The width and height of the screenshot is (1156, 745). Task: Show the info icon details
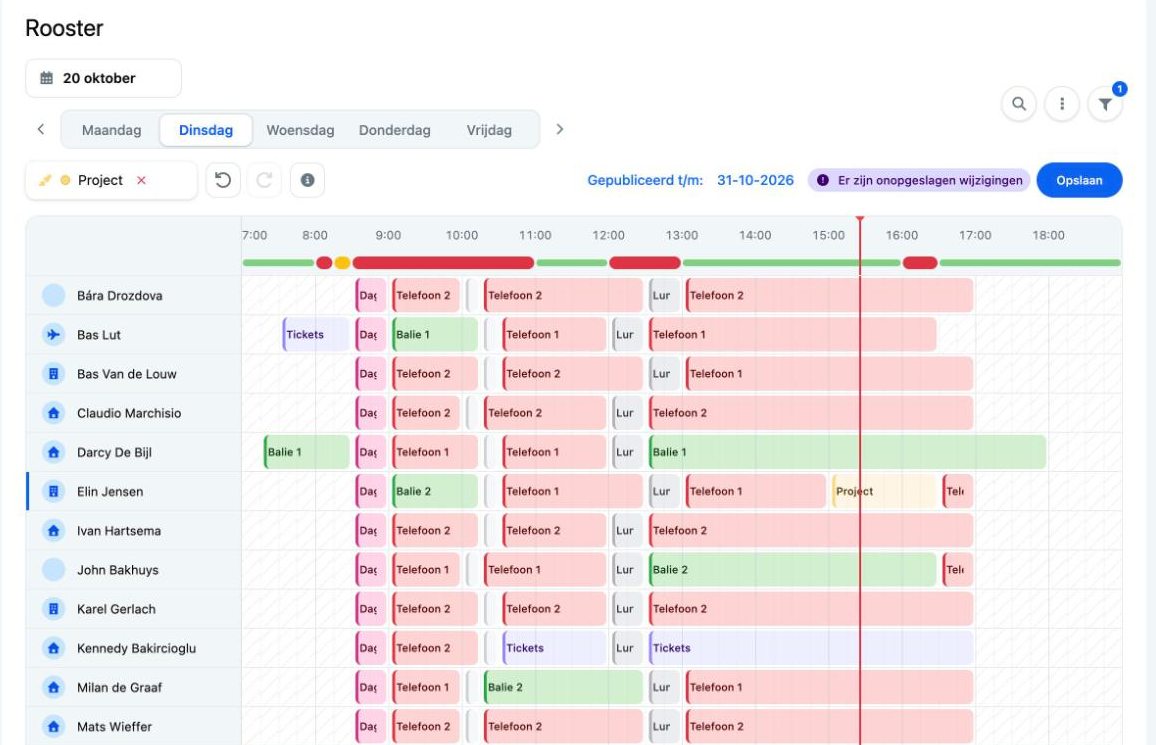[307, 181]
